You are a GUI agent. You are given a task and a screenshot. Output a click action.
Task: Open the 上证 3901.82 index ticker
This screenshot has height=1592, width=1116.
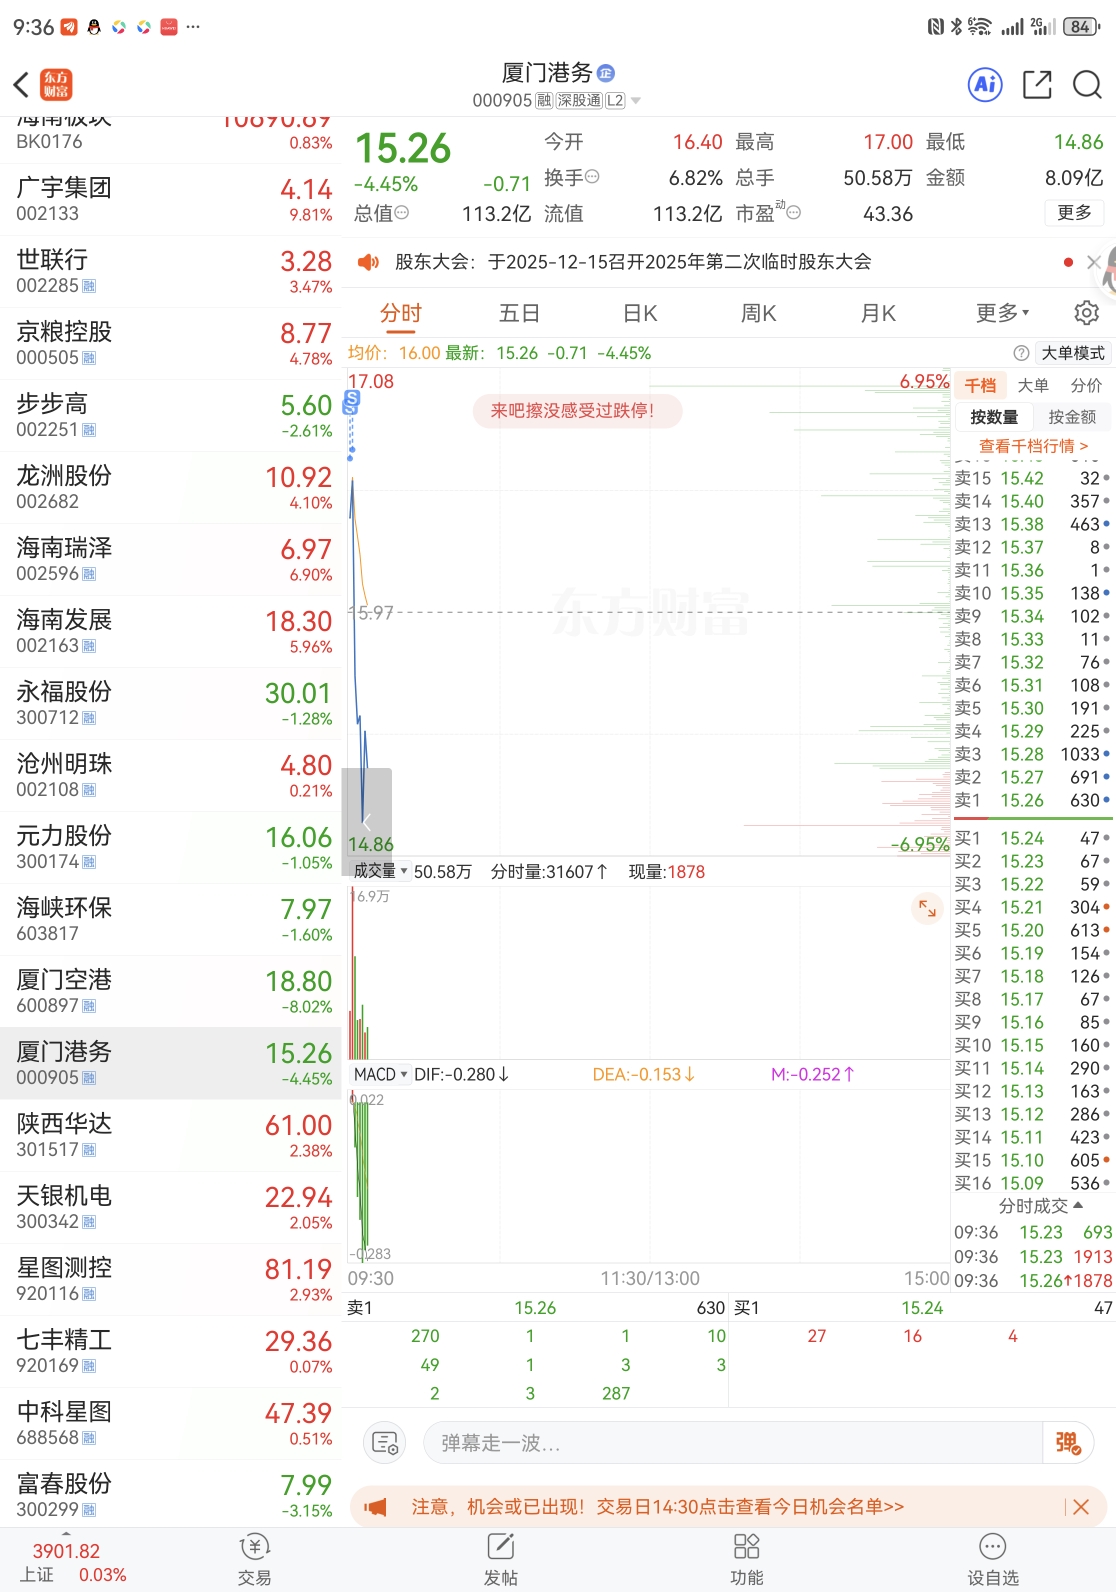point(73,1563)
